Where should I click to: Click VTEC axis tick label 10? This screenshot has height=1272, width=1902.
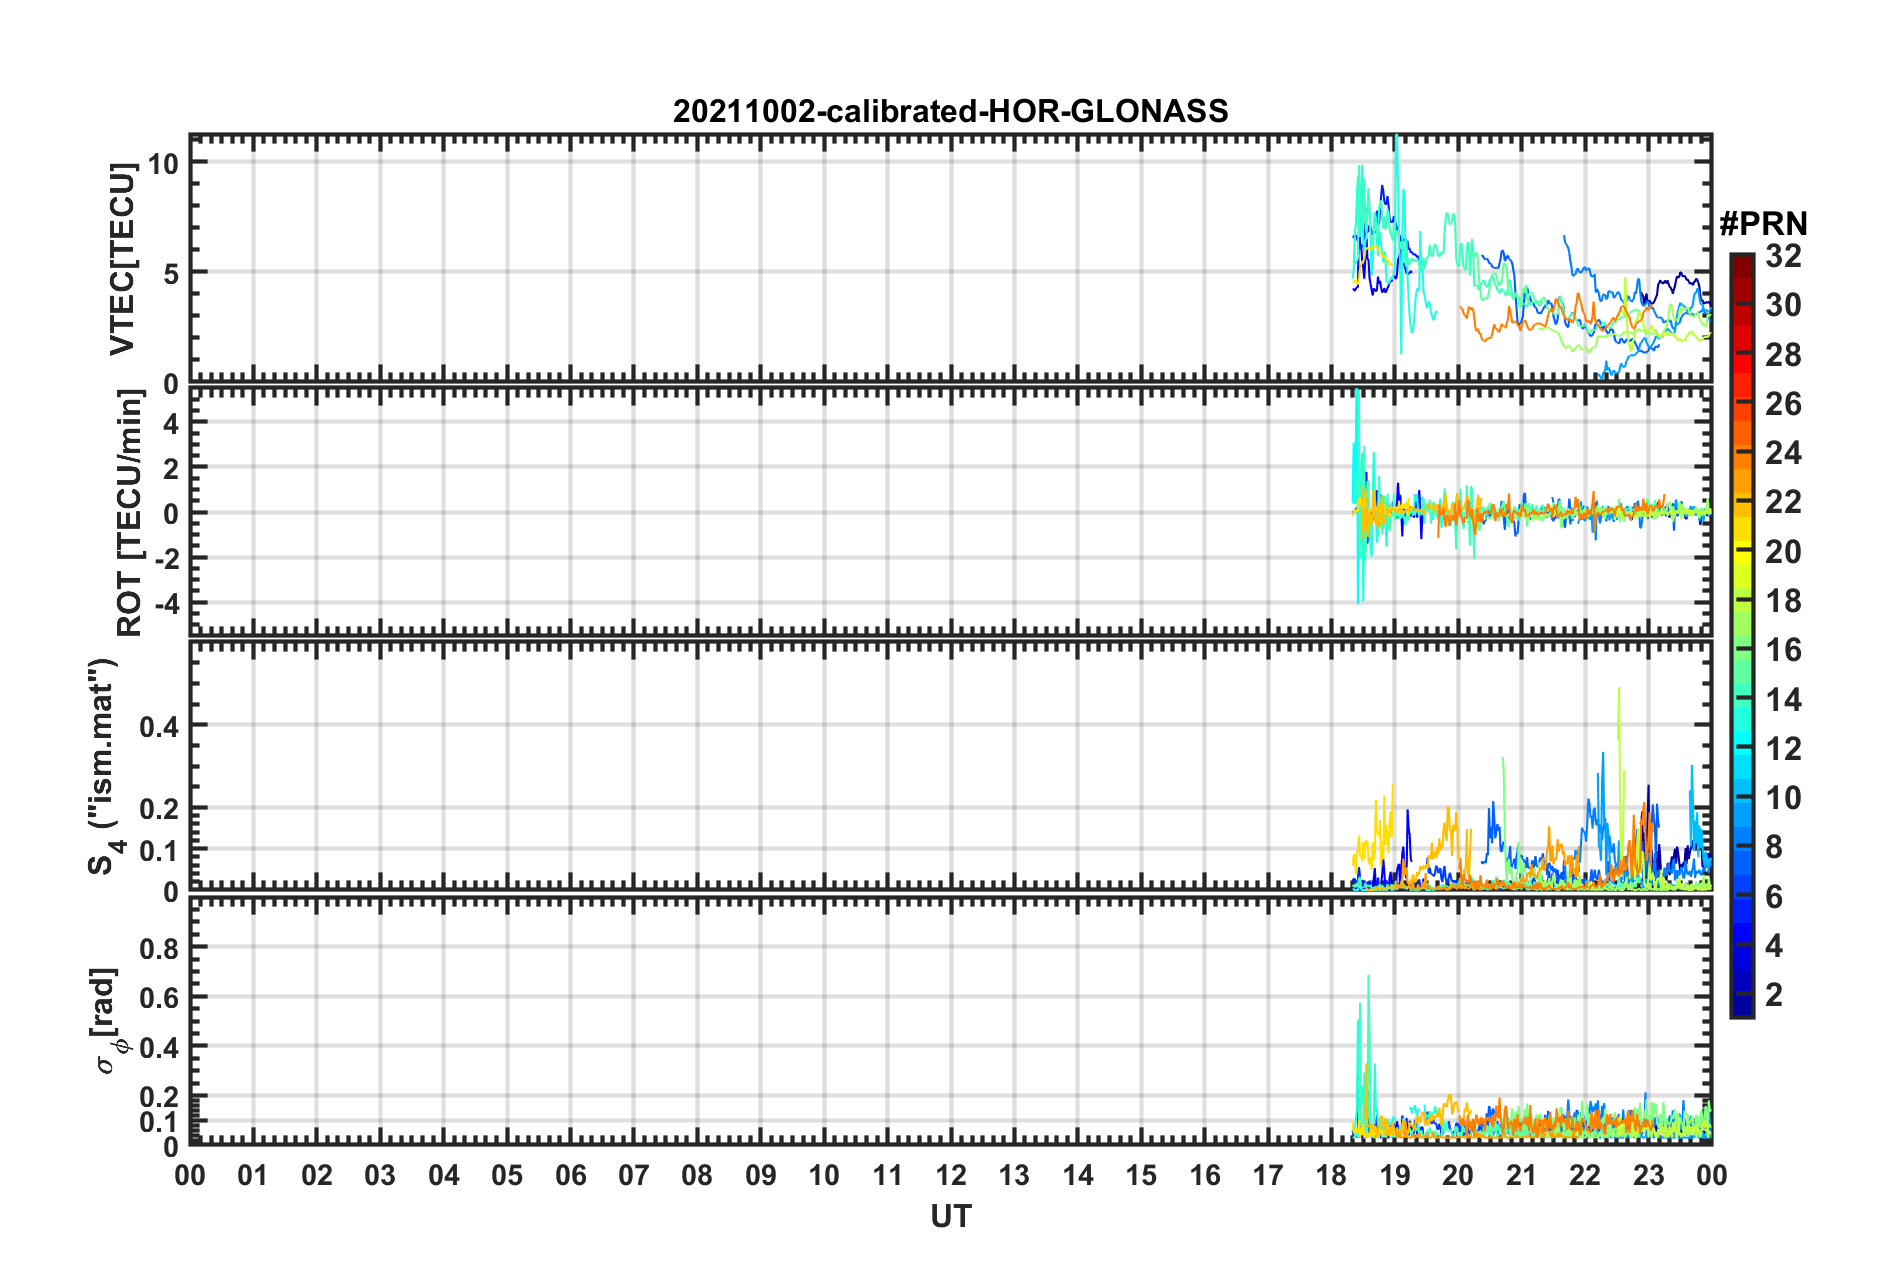coord(163,163)
